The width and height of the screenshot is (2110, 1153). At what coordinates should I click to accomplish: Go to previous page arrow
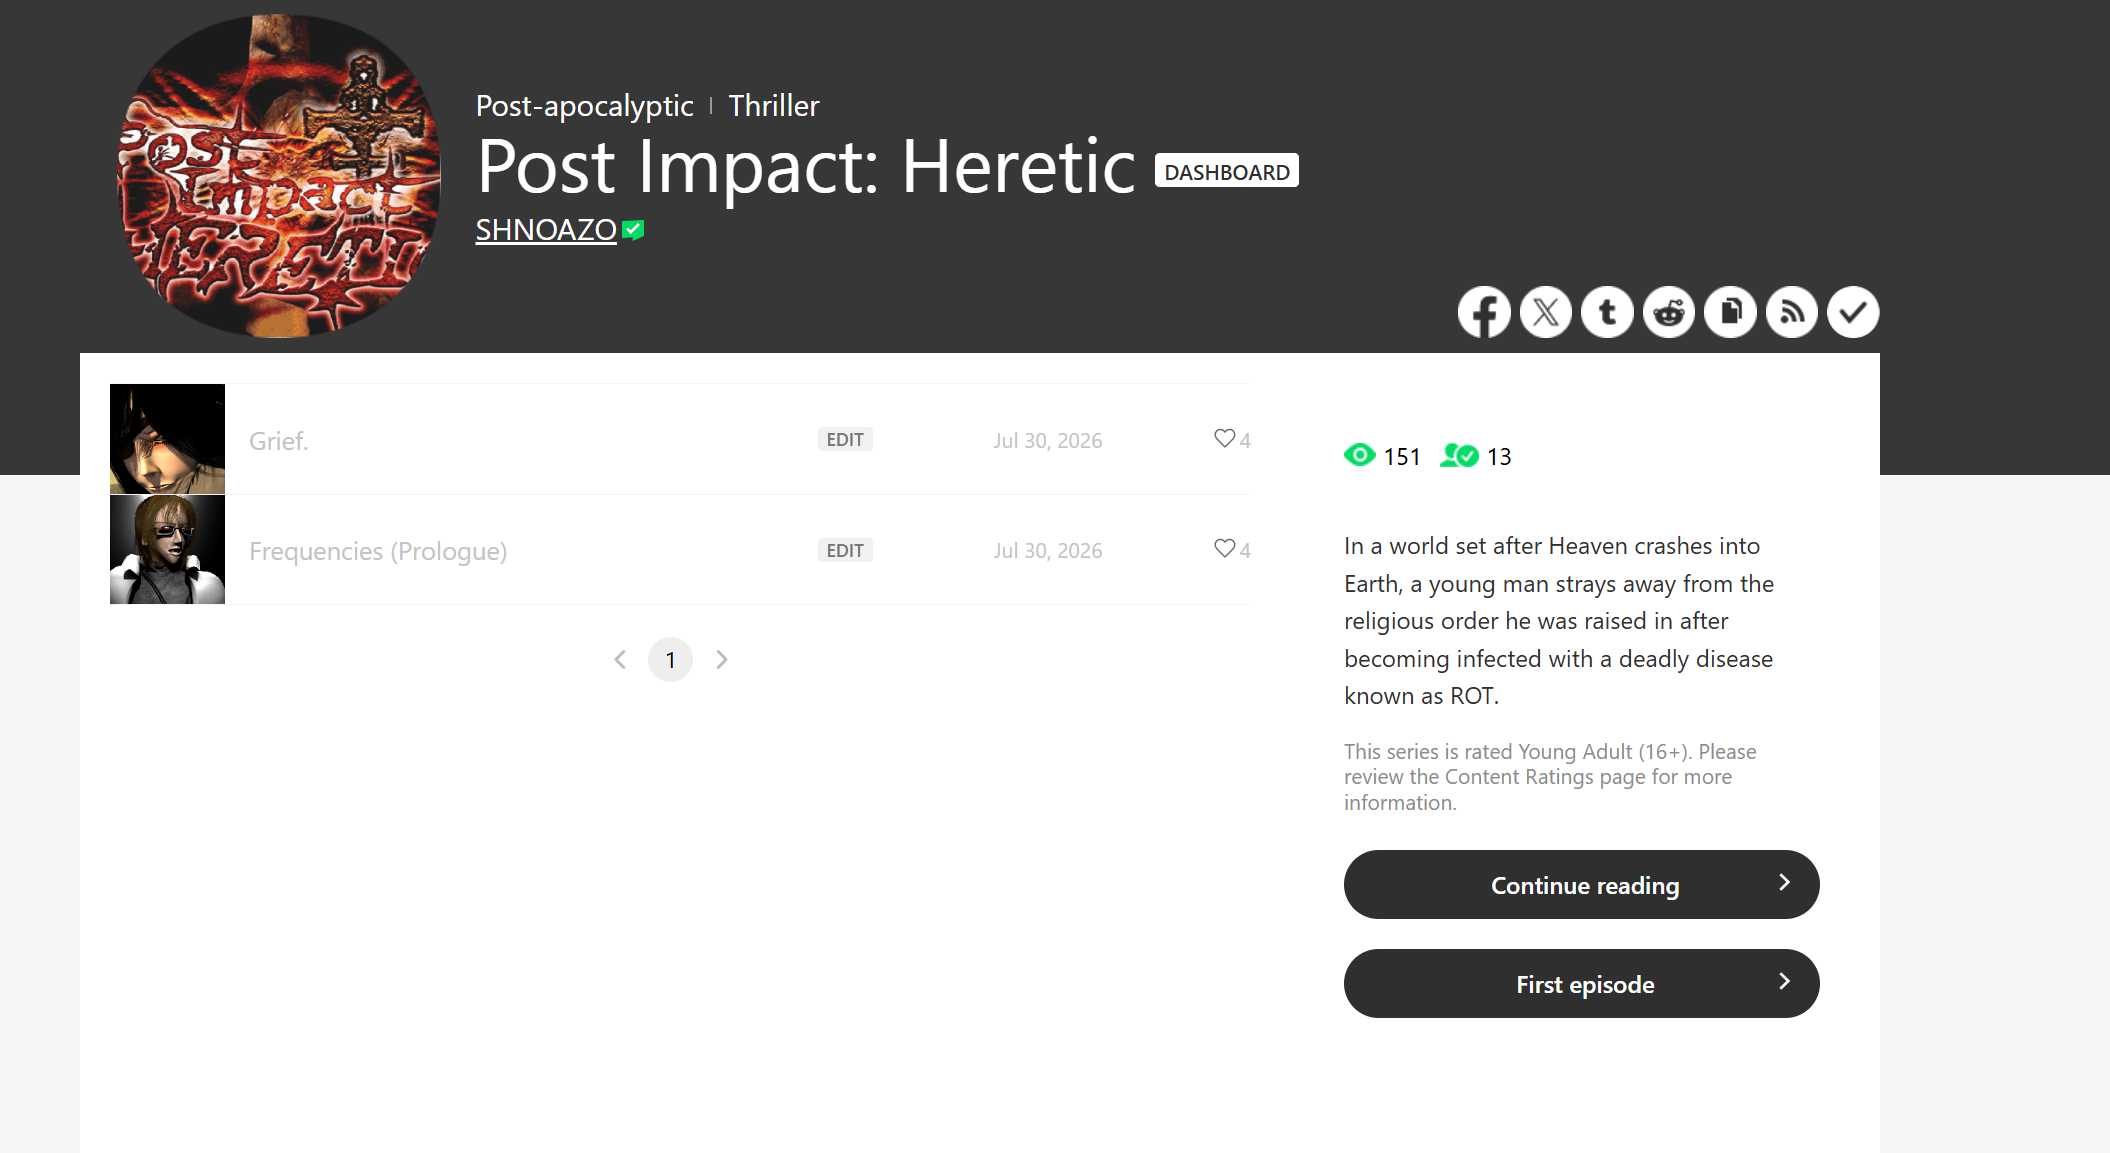pyautogui.click(x=620, y=660)
